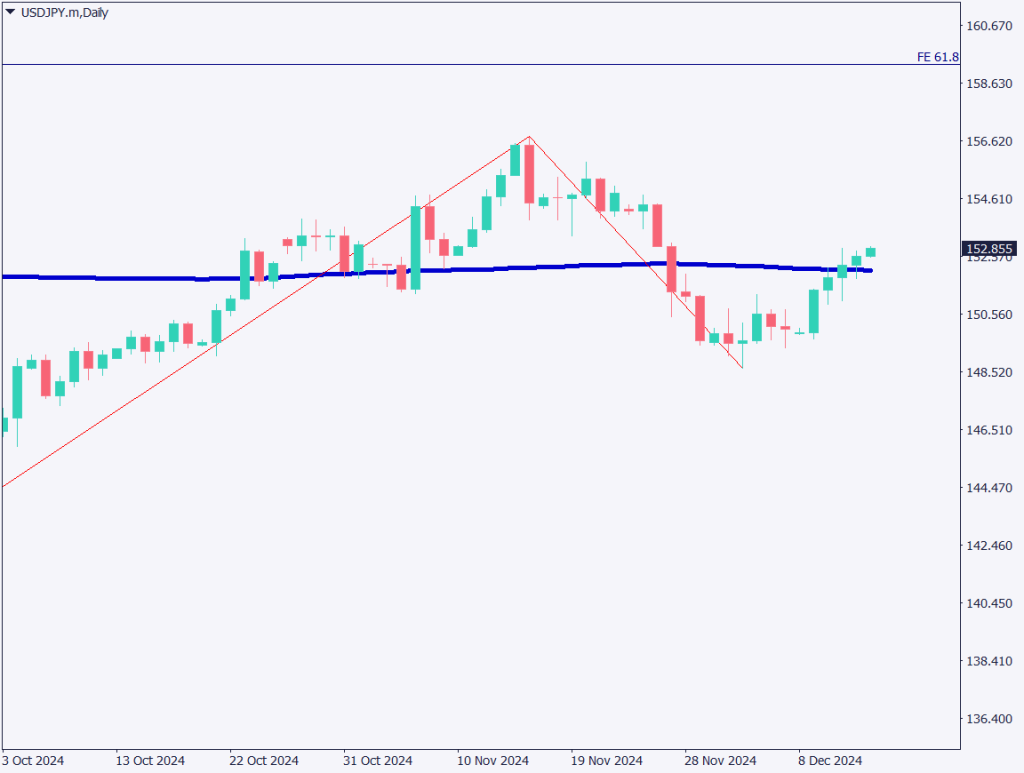The image size is (1024, 773).
Task: Click the 3 Oct 2024 date label
Action: pos(33,761)
